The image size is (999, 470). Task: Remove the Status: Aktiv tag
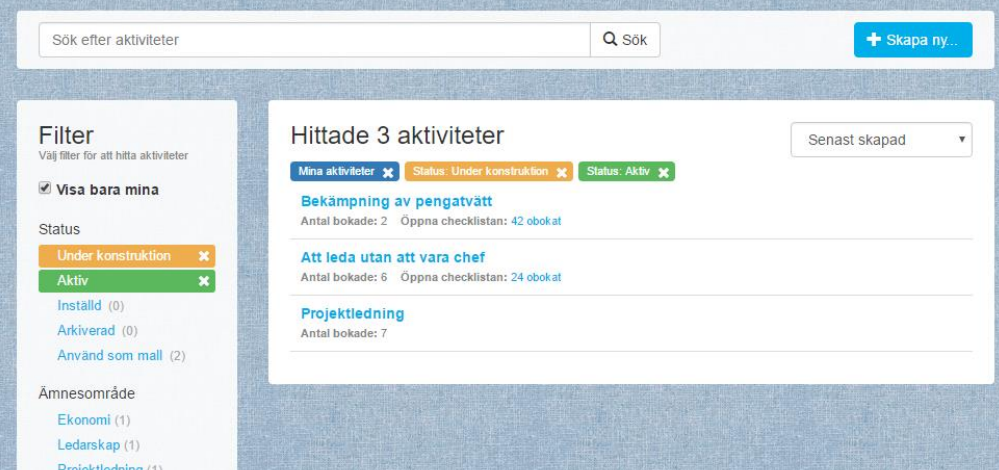663,173
